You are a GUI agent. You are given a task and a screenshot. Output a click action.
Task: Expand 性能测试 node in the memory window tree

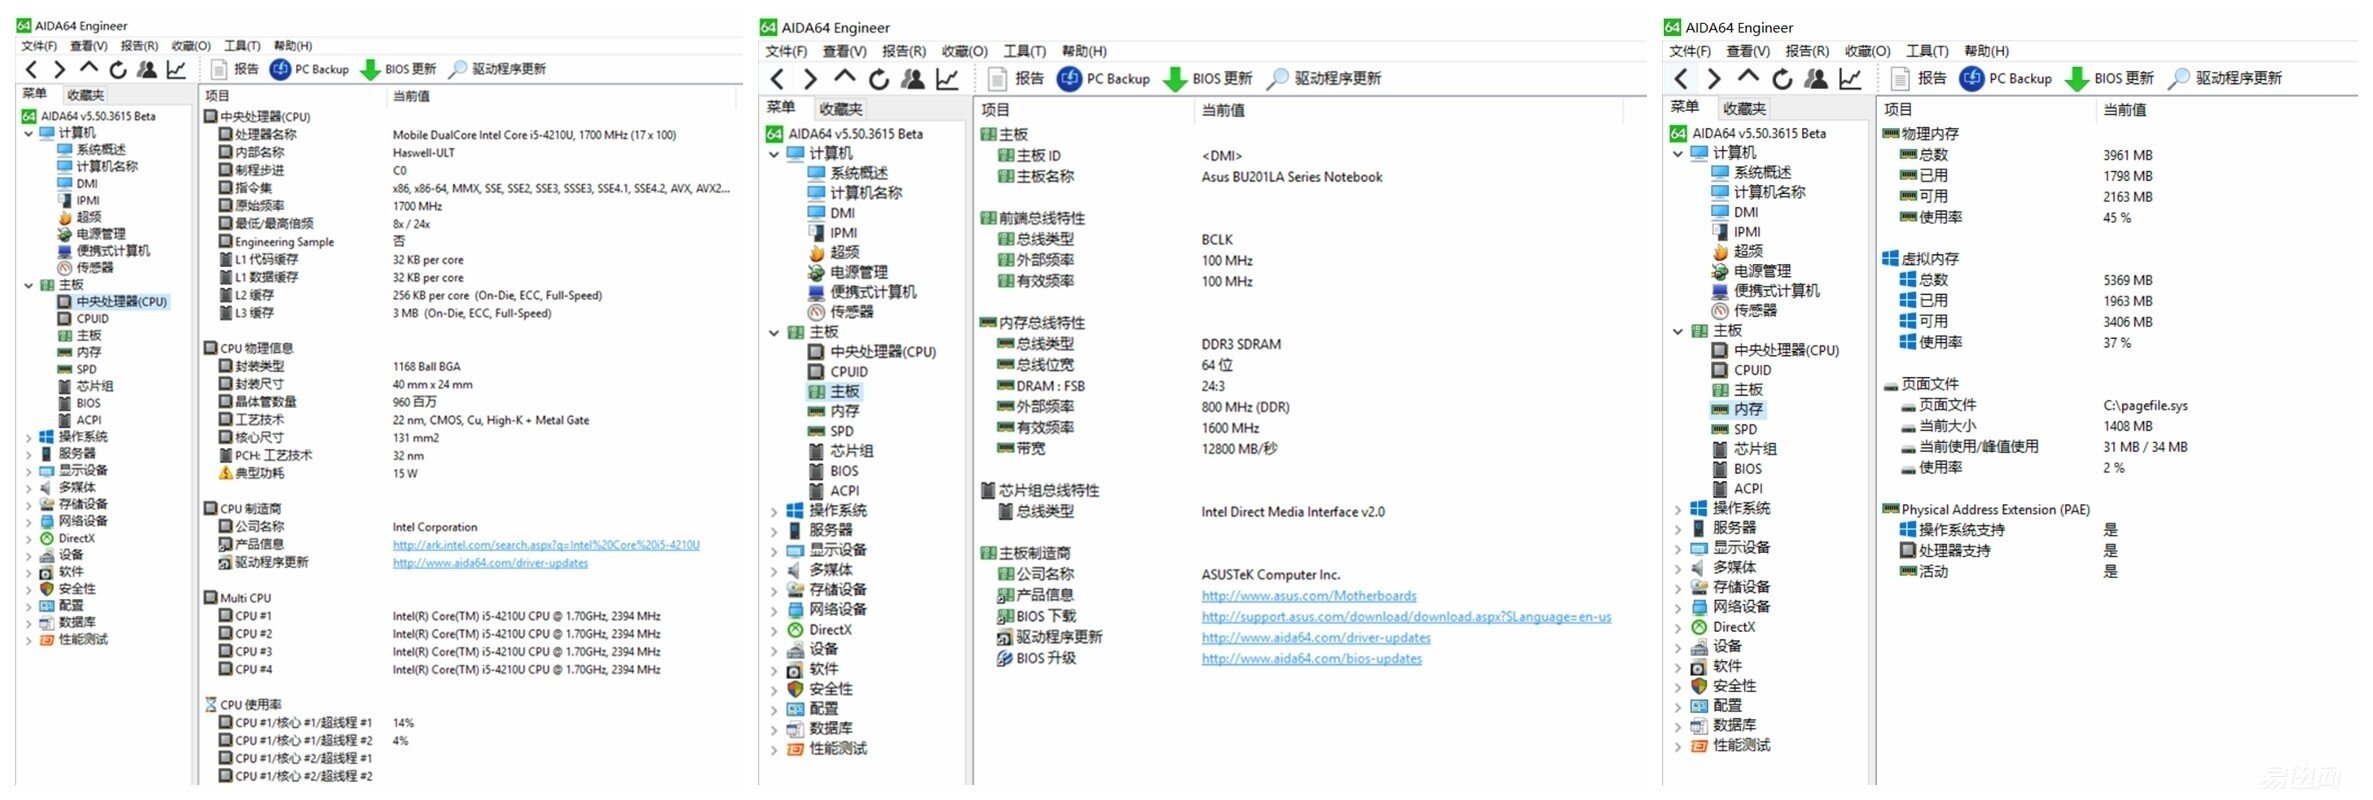coord(1678,746)
